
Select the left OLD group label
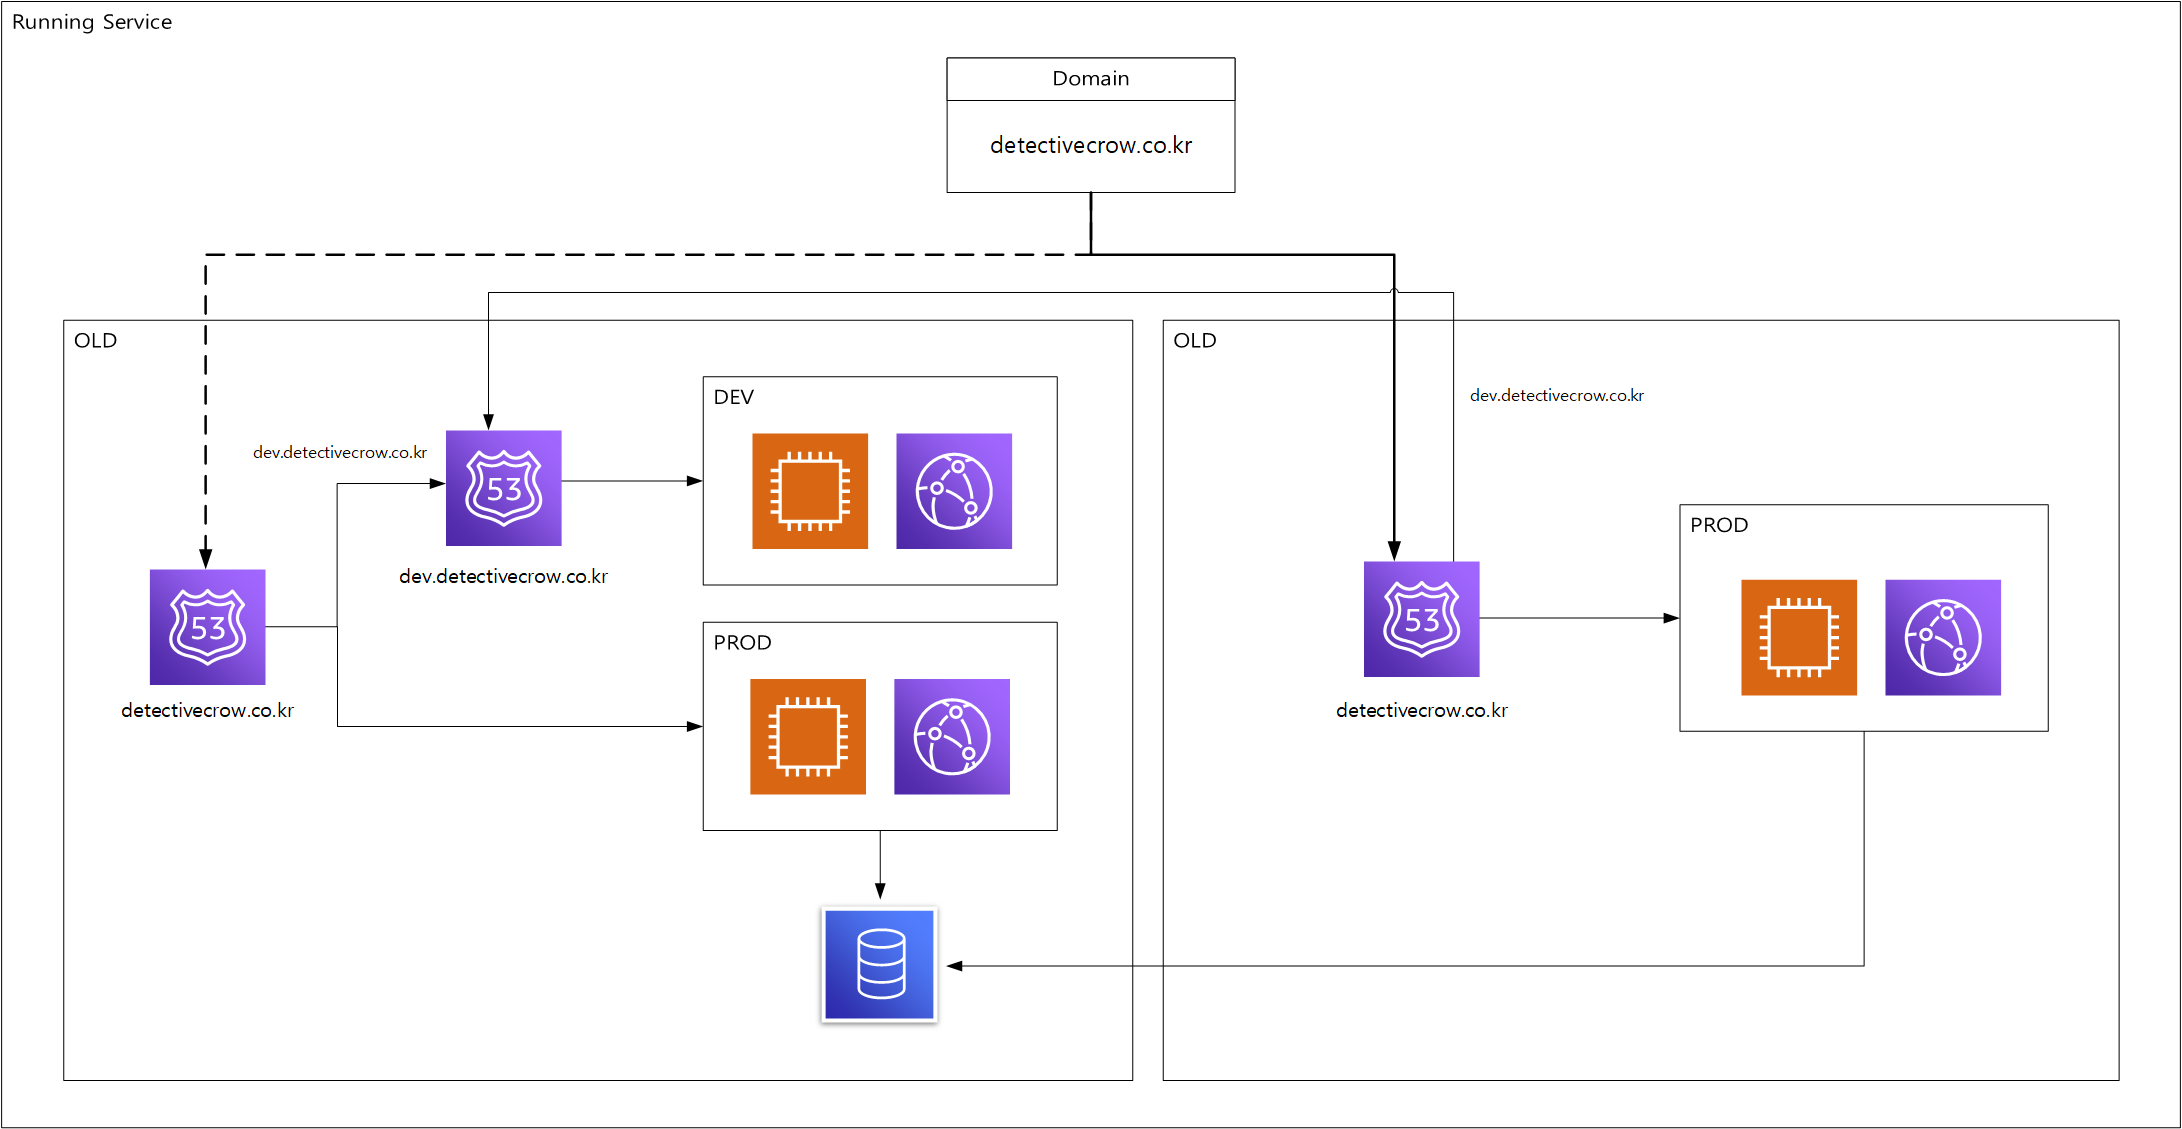[x=95, y=341]
